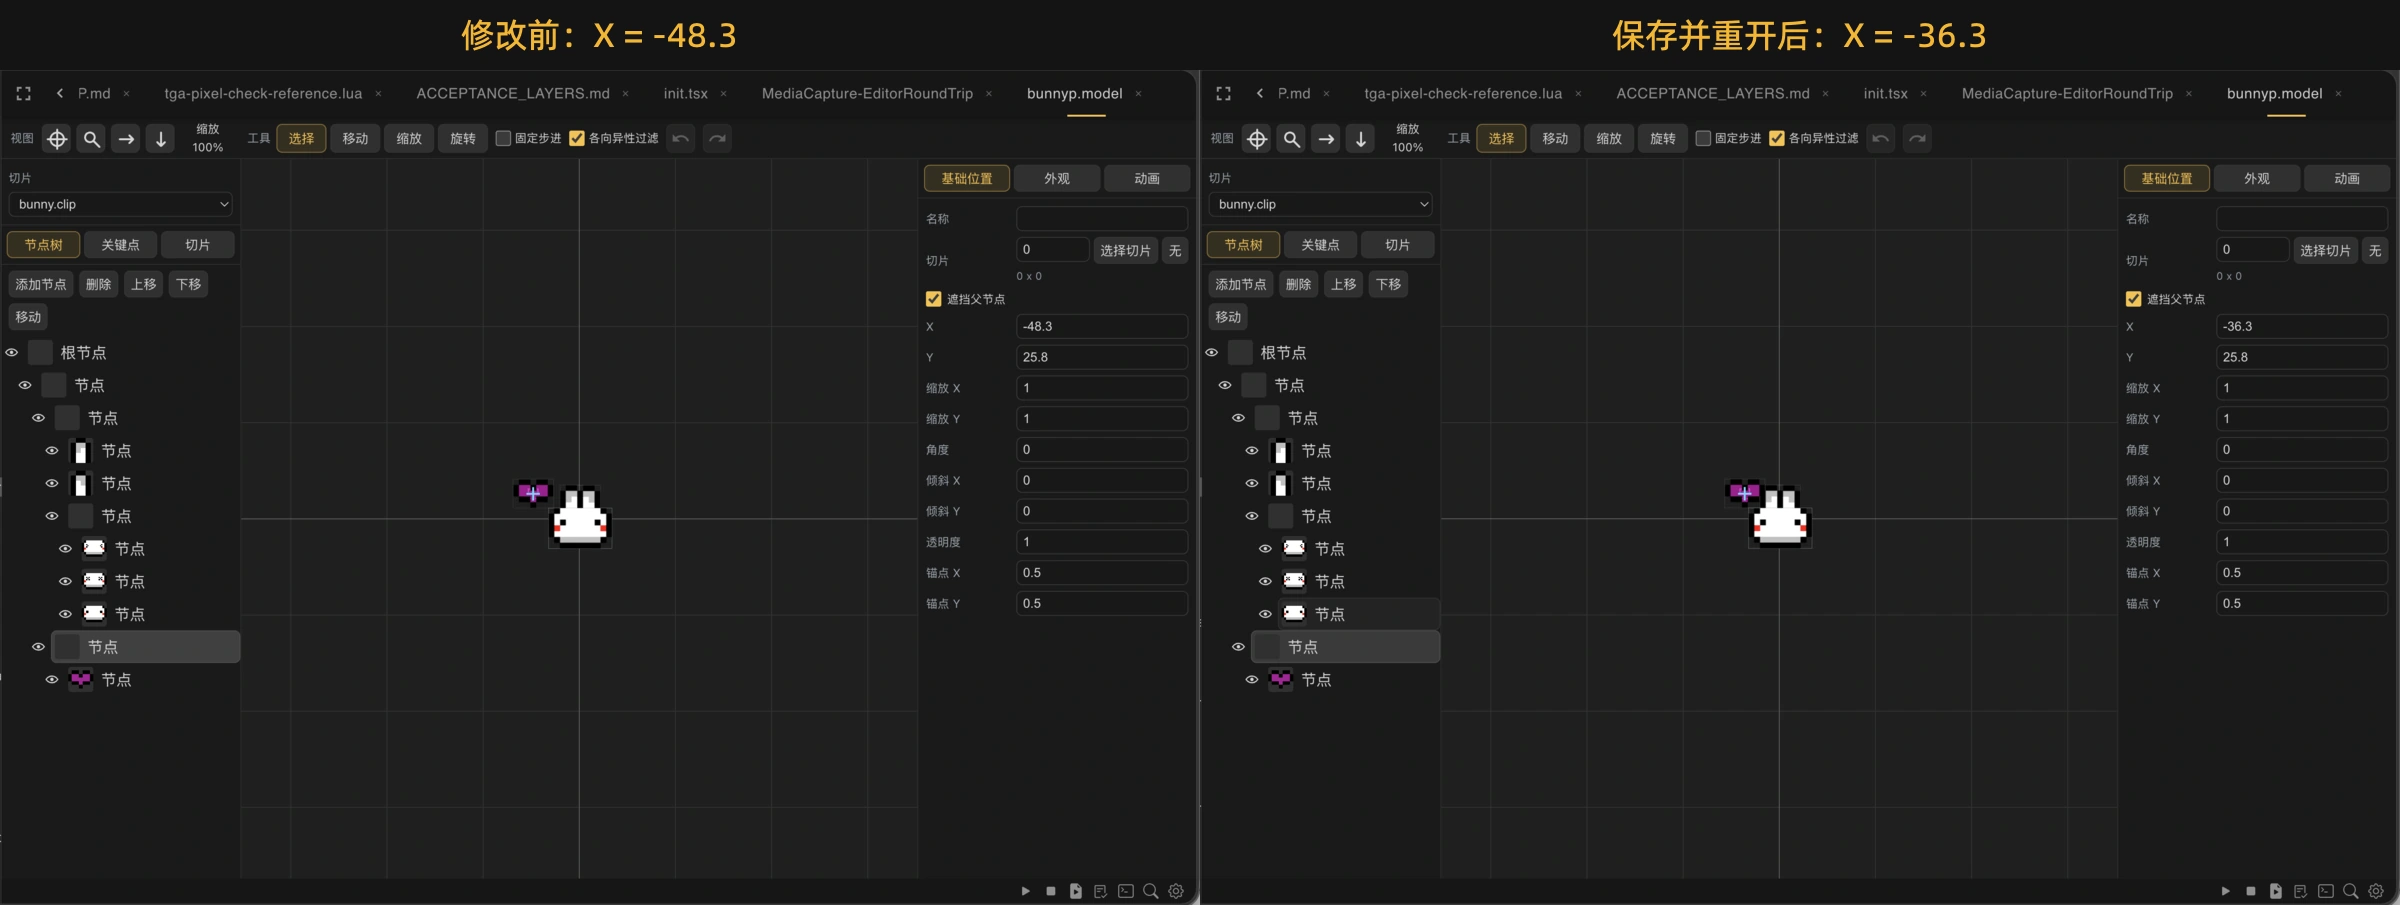
Task: Click the center-view crosshair icon in left panel
Action: point(57,139)
